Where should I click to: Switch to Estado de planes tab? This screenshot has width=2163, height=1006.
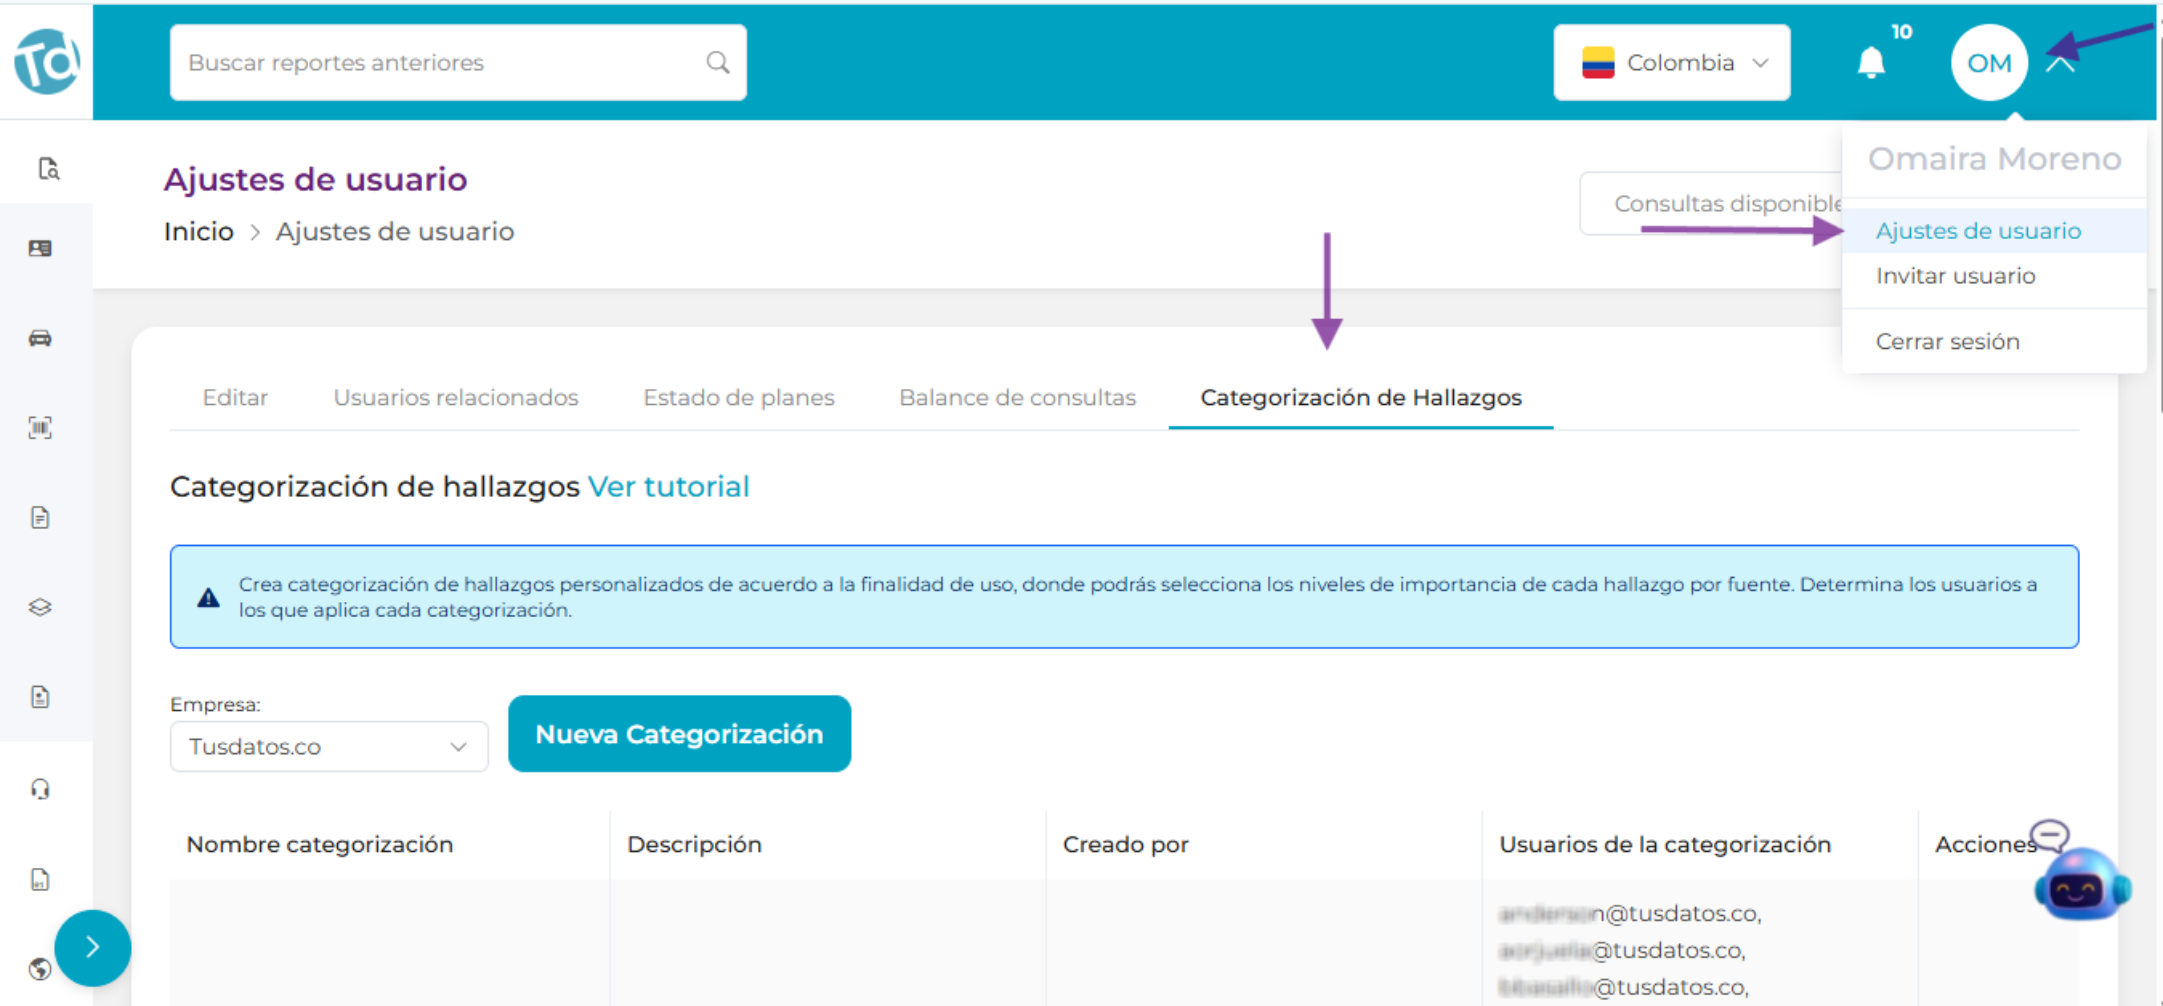tap(738, 397)
